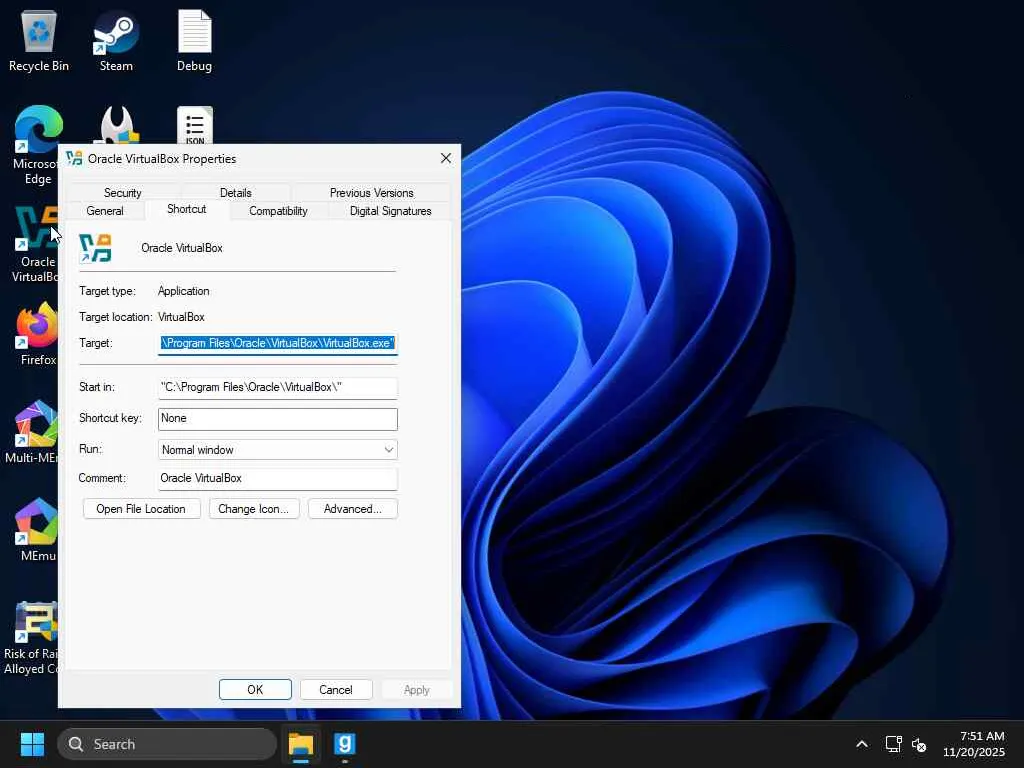The height and width of the screenshot is (768, 1024).
Task: Close the Oracle VirtualBox Properties dialog
Action: tap(446, 159)
